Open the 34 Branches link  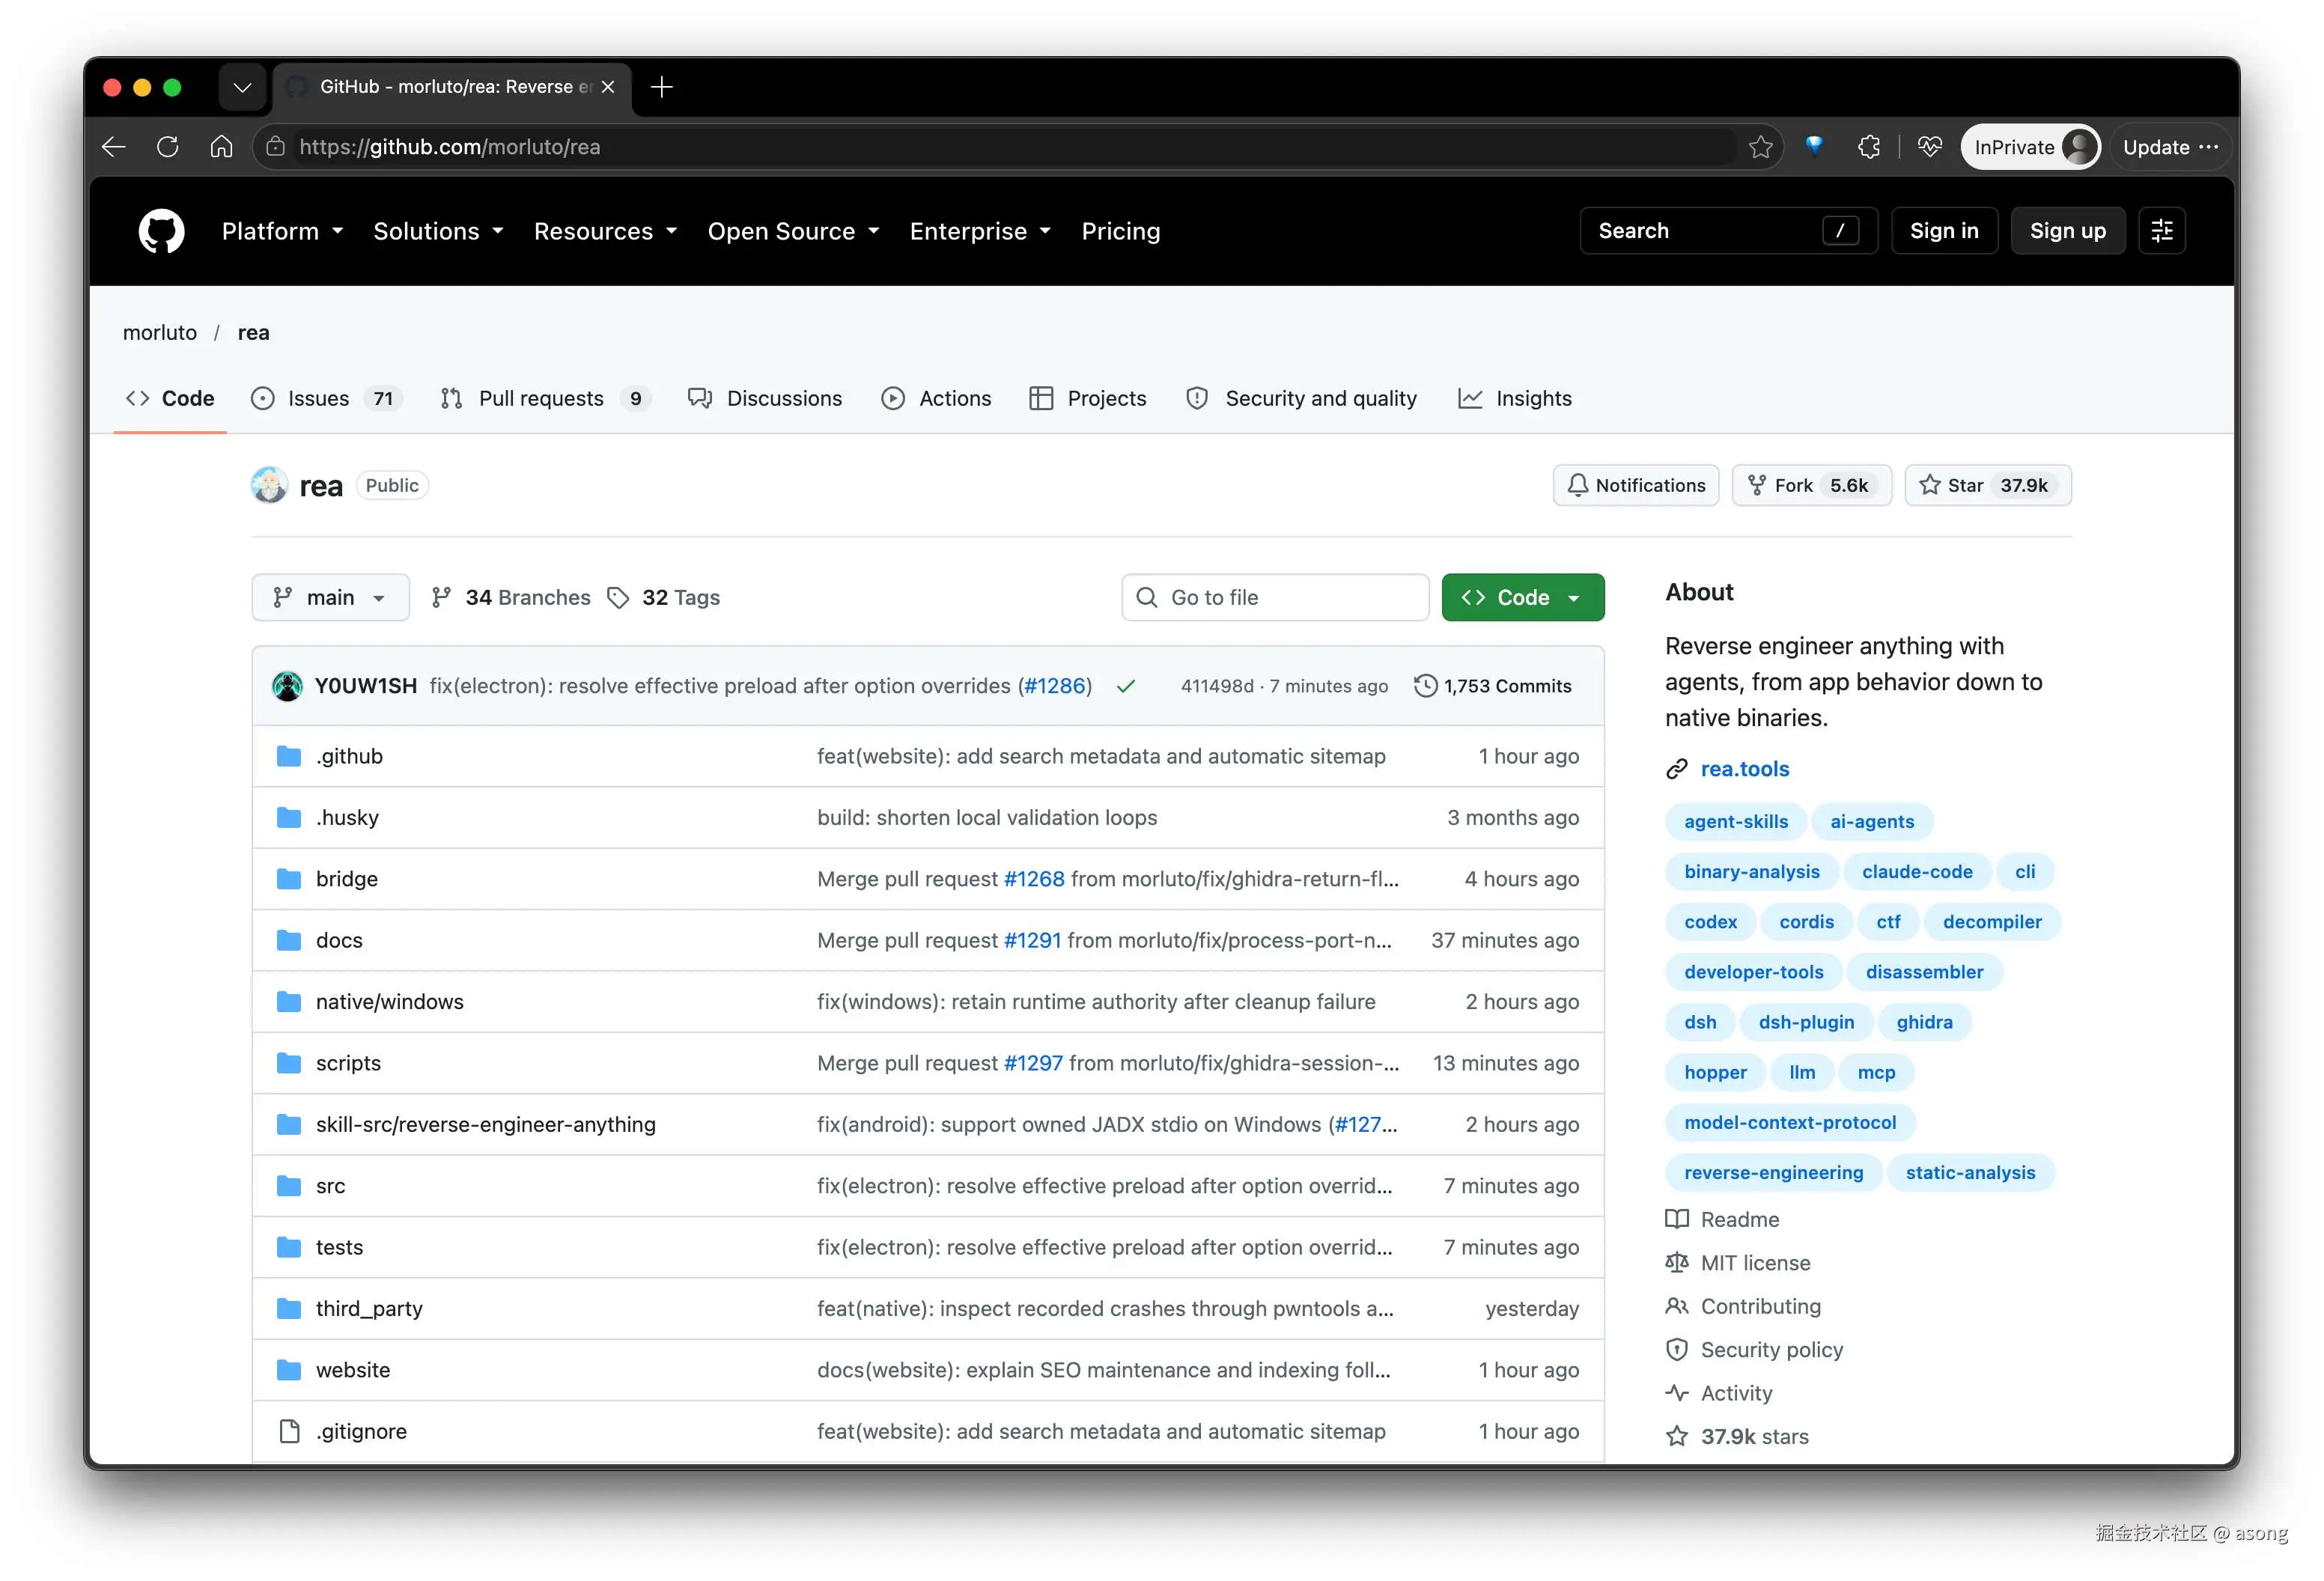pos(511,597)
